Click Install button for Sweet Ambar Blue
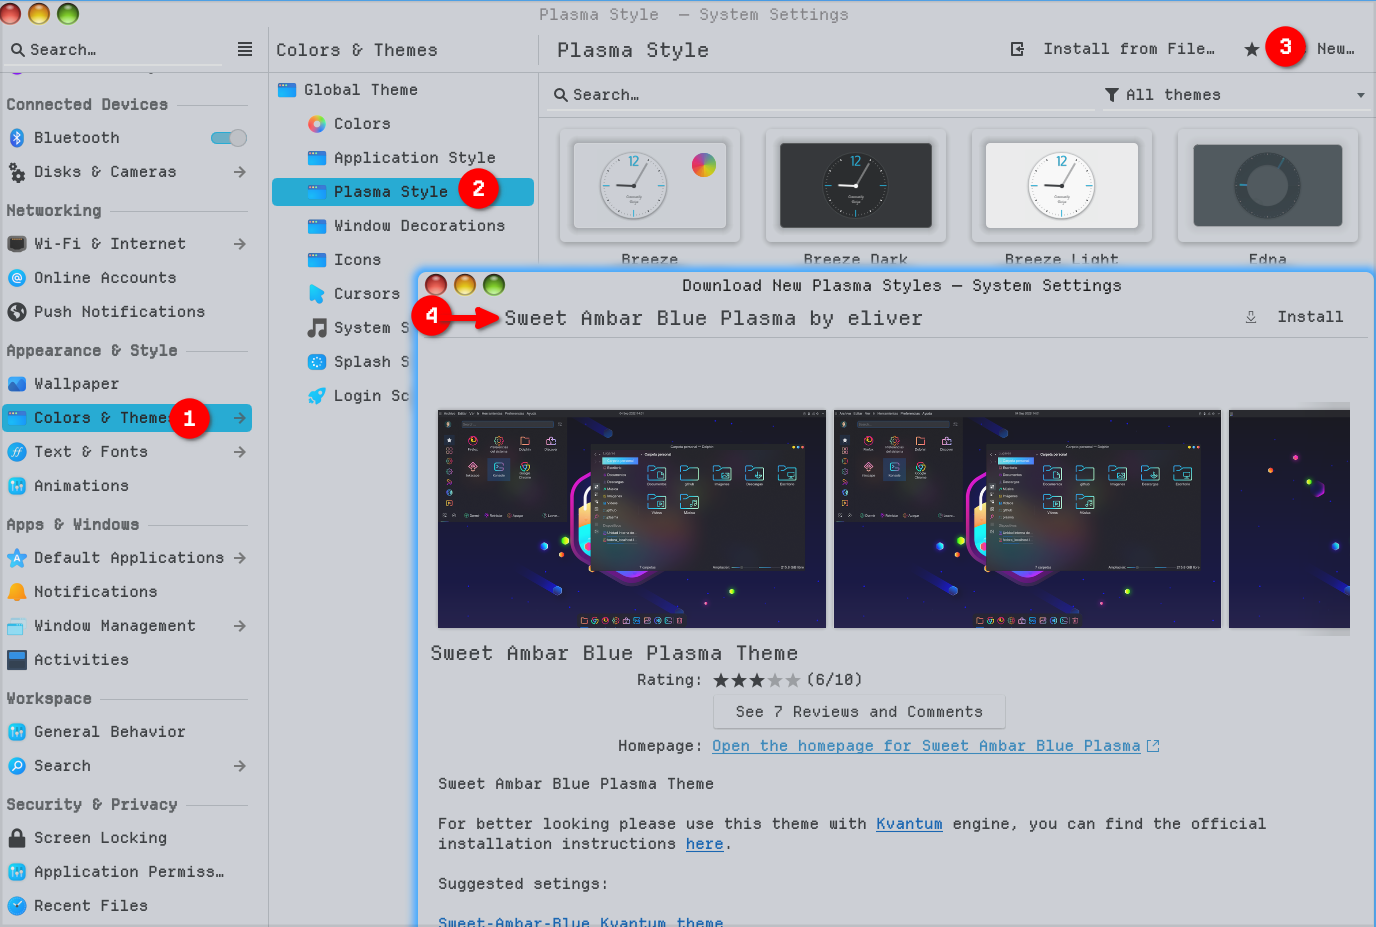Screen dimensions: 1376x927 pyautogui.click(x=1296, y=317)
